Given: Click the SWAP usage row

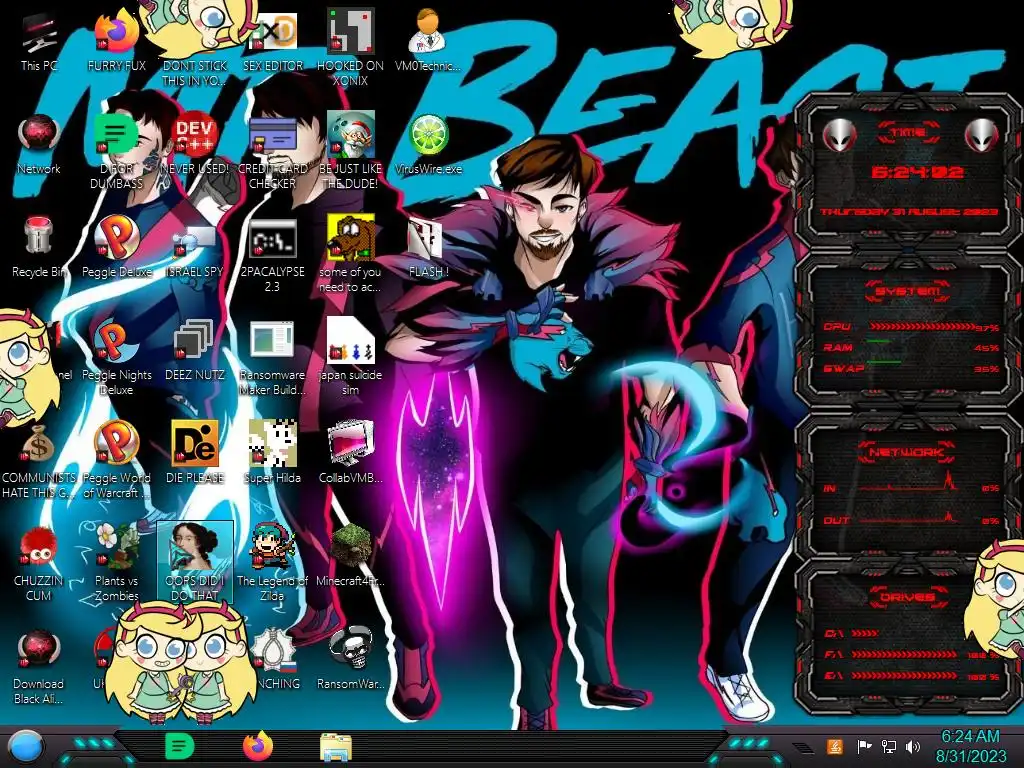Looking at the screenshot, I should point(910,369).
